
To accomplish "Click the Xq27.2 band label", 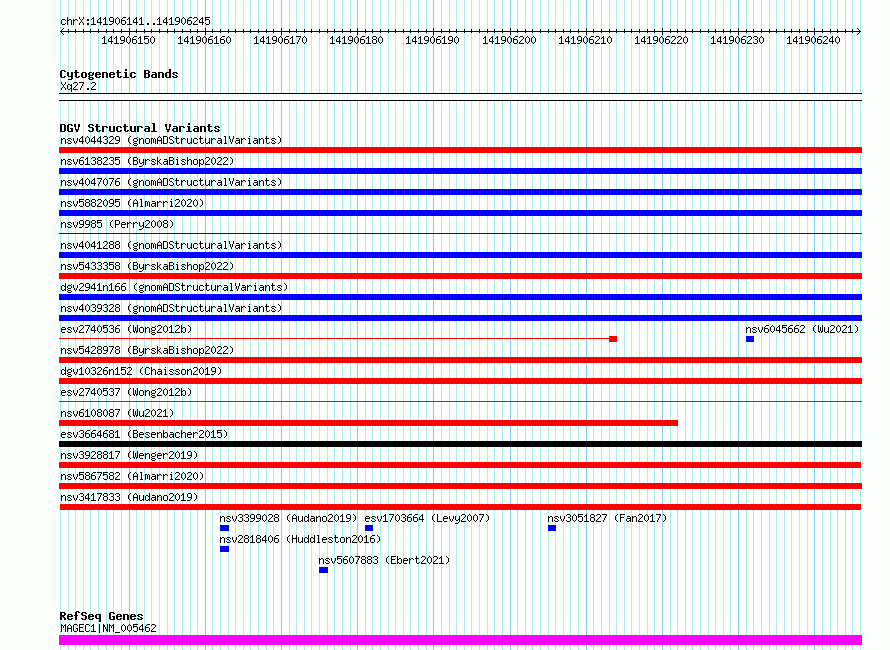I will [x=78, y=87].
